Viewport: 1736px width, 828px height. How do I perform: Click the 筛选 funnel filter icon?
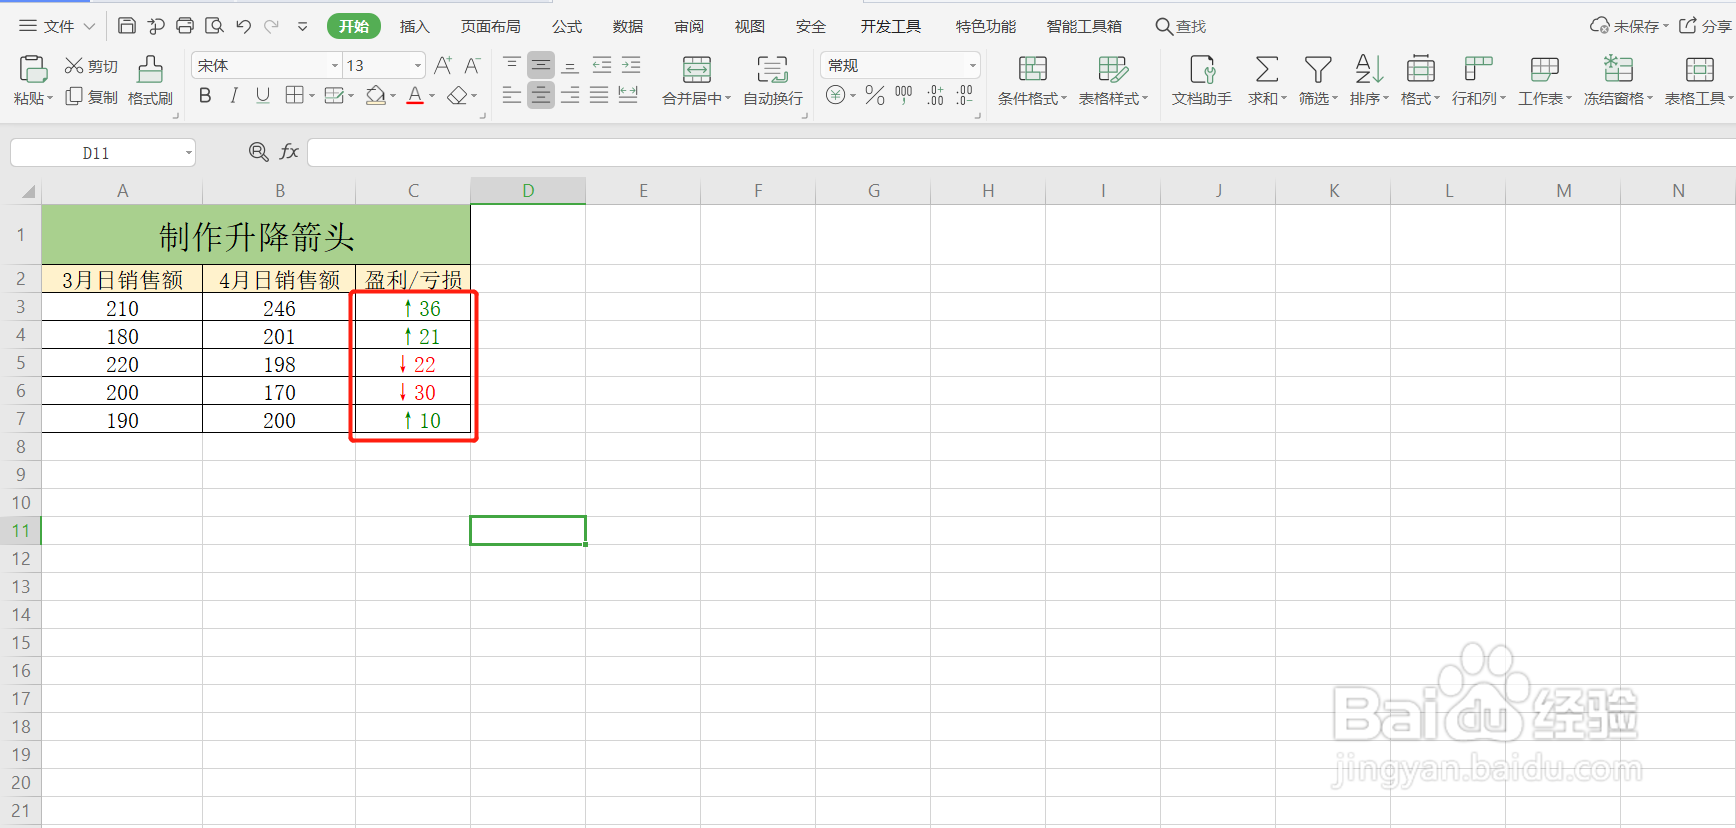pos(1318,69)
